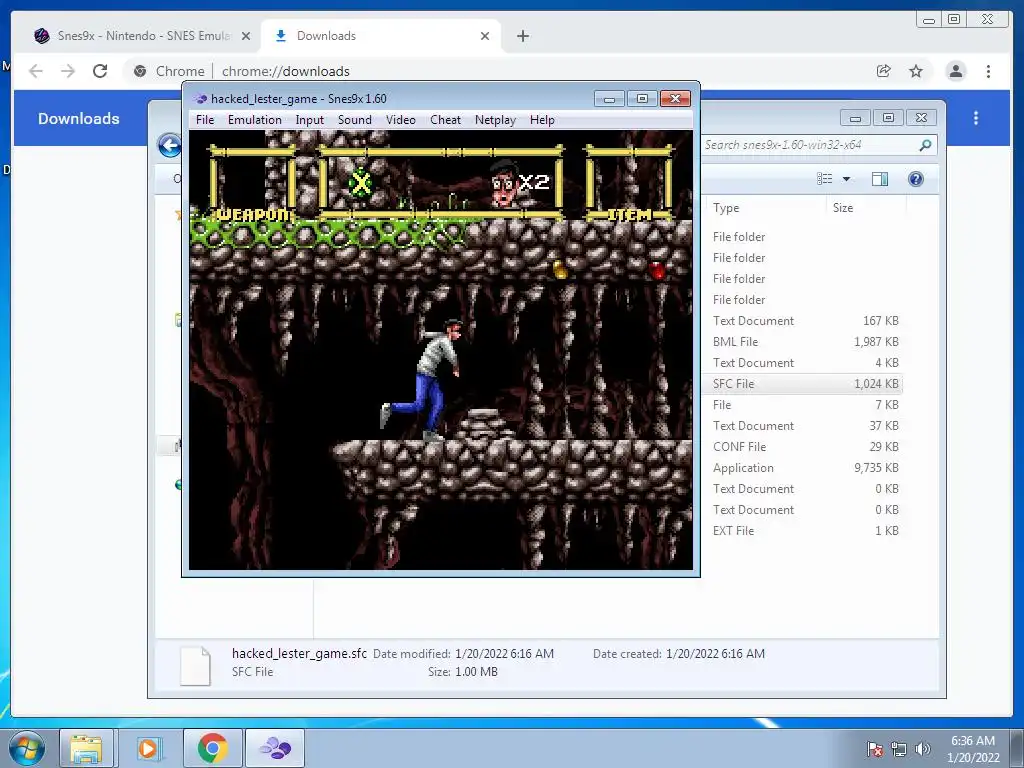Select the SFC File row

(x=805, y=384)
